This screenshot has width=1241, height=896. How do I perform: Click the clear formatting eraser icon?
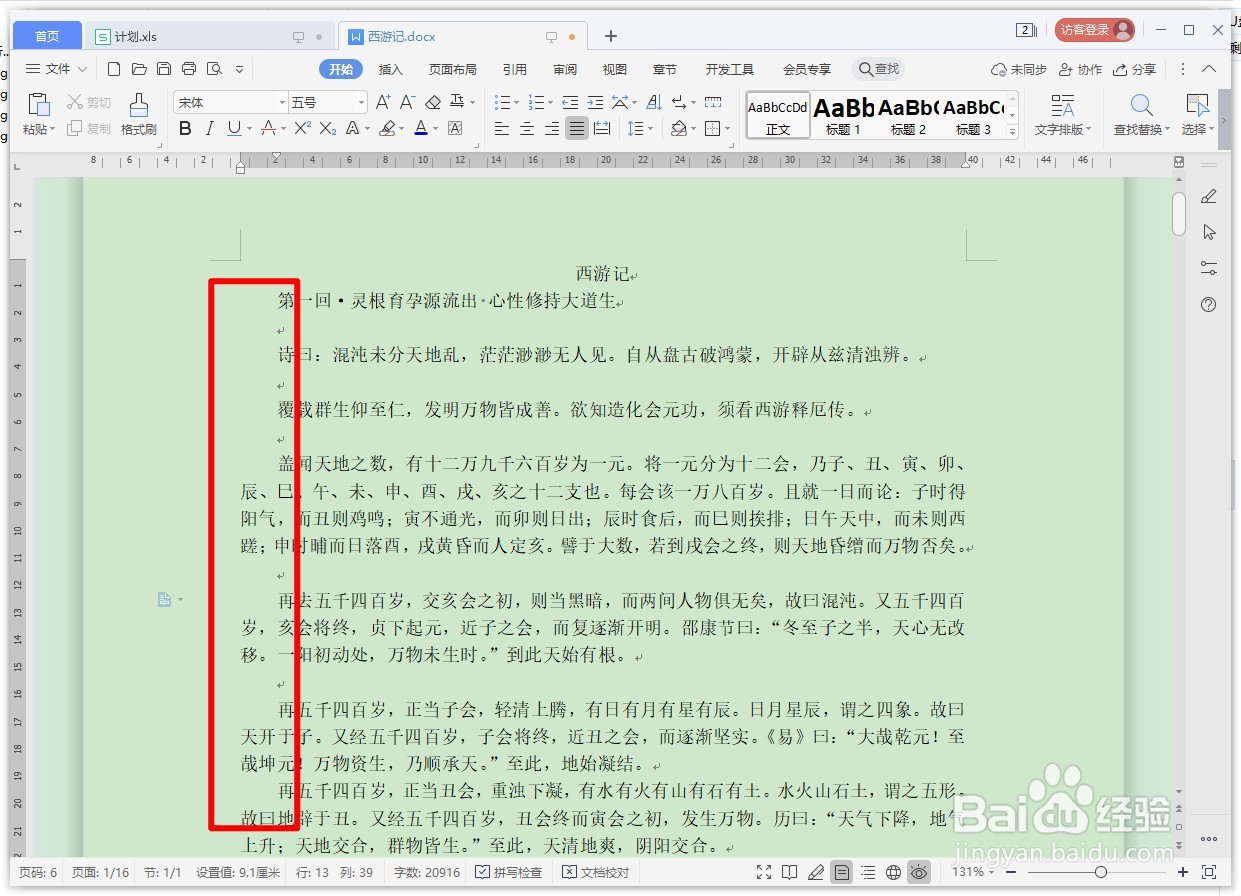pyautogui.click(x=433, y=102)
